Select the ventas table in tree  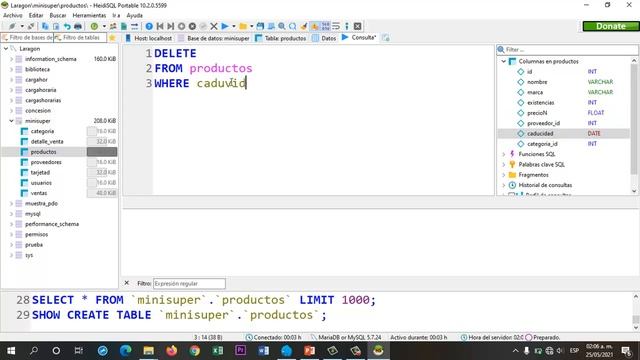(39, 193)
